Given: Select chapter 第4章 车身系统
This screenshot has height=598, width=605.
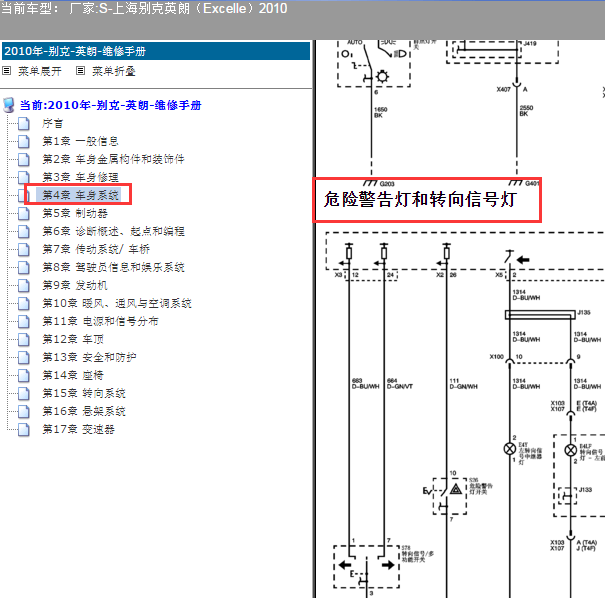Looking at the screenshot, I should [x=80, y=195].
